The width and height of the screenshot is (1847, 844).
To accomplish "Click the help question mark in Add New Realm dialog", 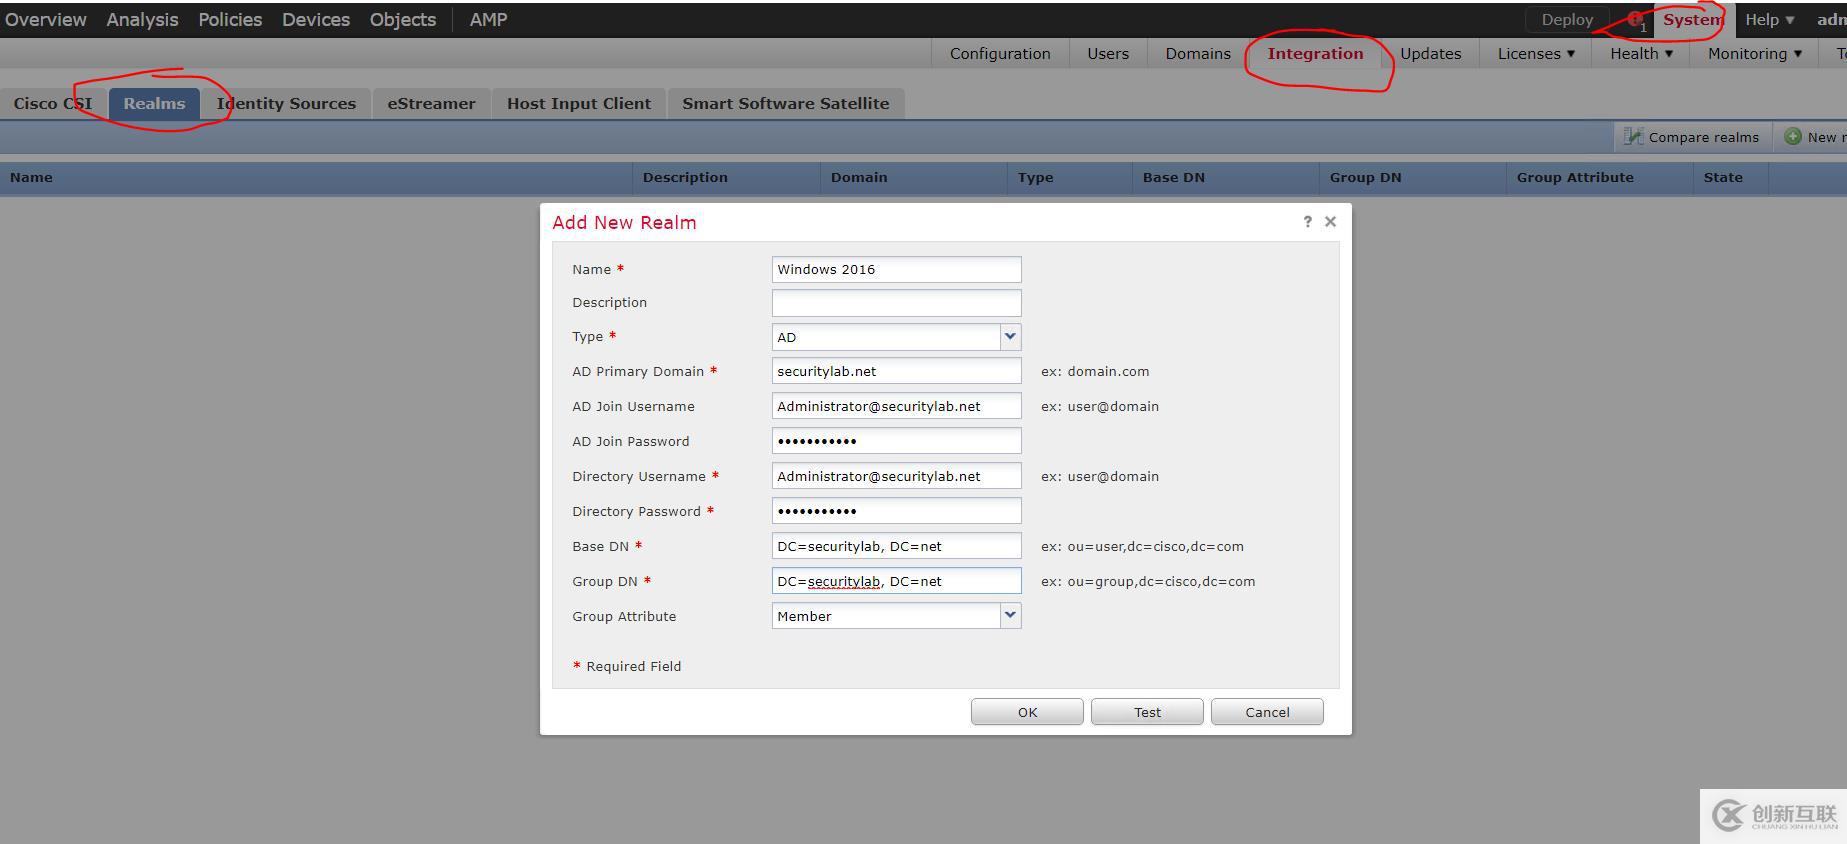I will (1307, 221).
